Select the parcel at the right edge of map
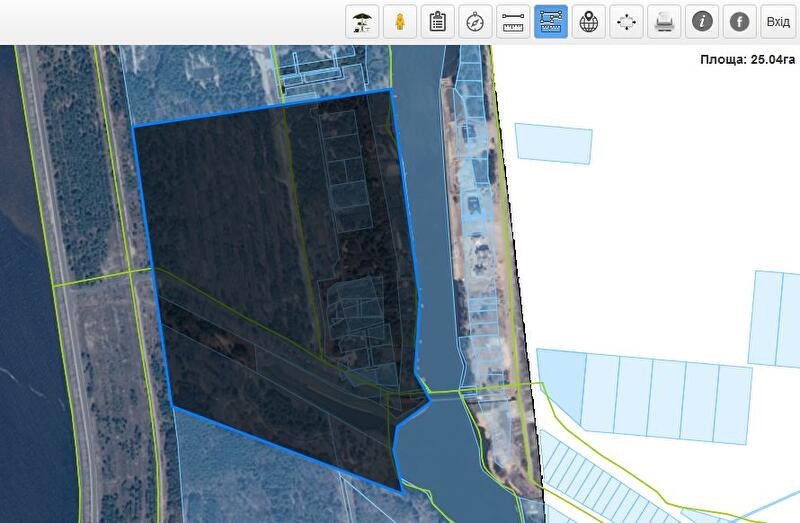 774,318
